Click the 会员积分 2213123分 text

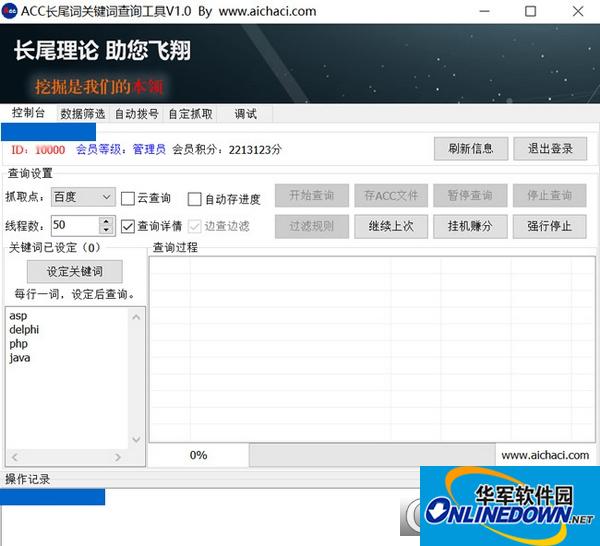point(227,149)
